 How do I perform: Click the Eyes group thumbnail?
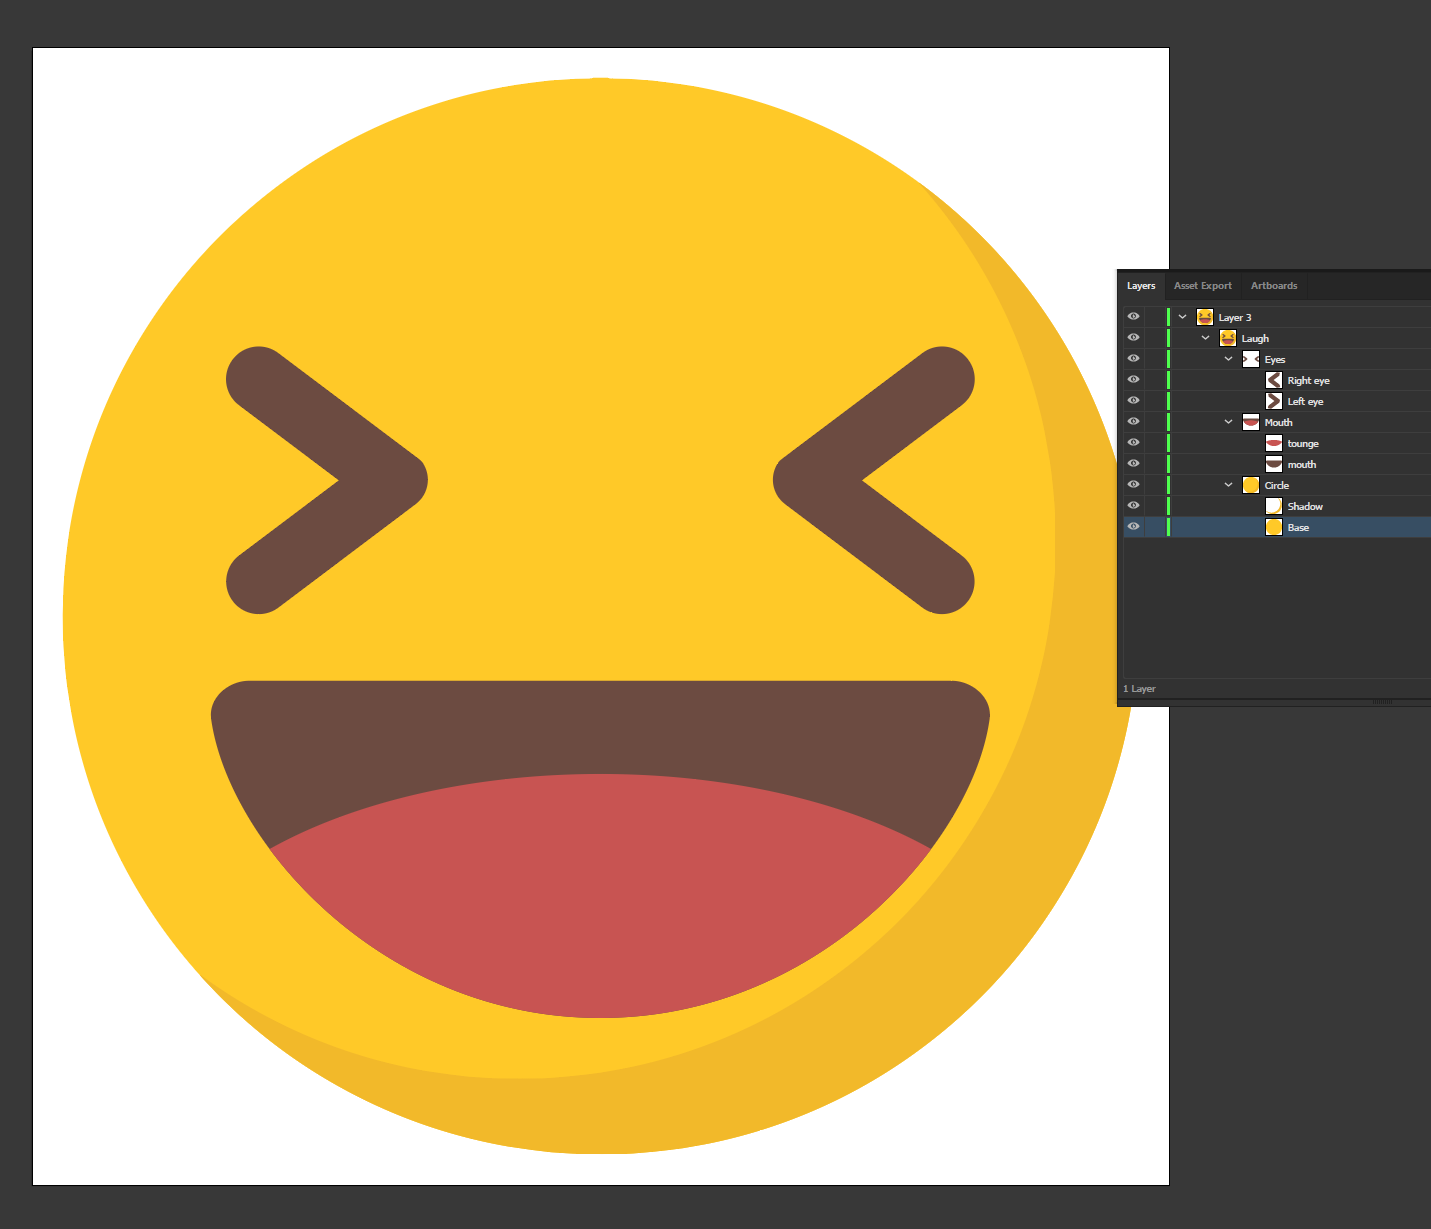[1251, 359]
